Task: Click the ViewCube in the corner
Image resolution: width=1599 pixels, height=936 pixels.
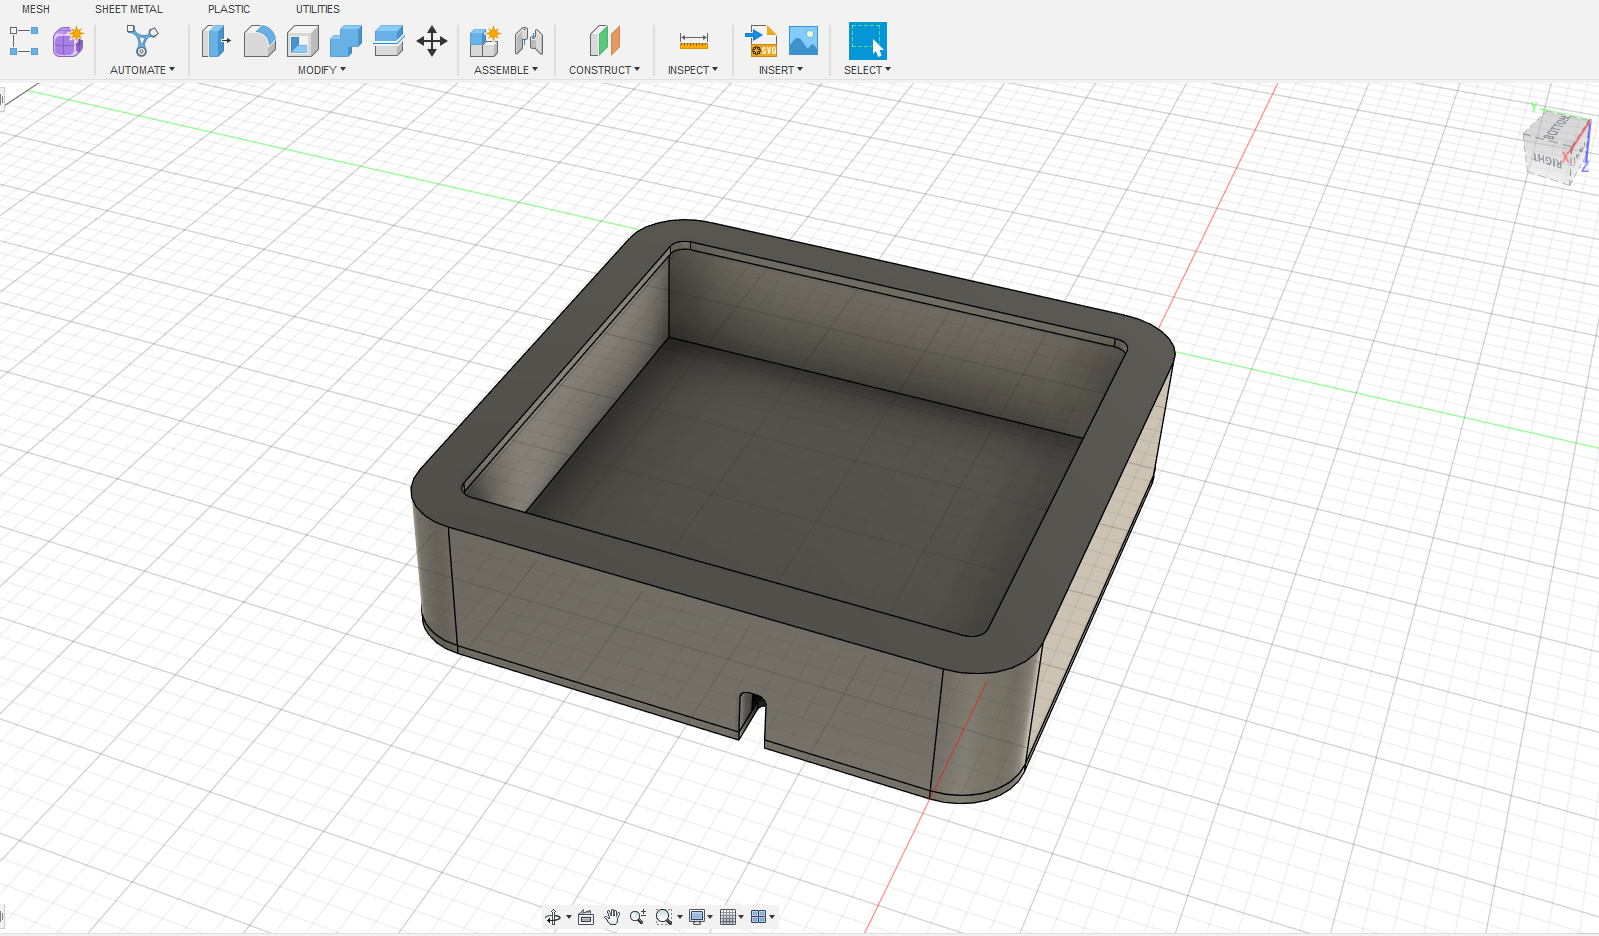Action: (x=1556, y=148)
